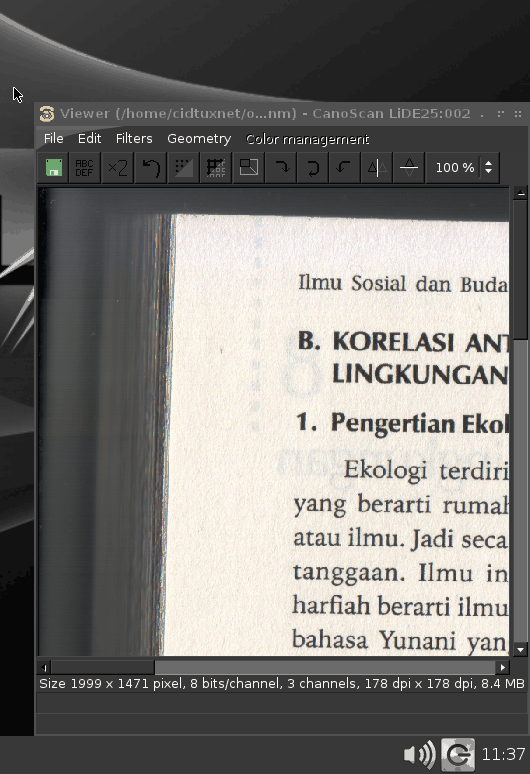The height and width of the screenshot is (774, 530).
Task: Open the Filters menu
Action: click(x=134, y=139)
